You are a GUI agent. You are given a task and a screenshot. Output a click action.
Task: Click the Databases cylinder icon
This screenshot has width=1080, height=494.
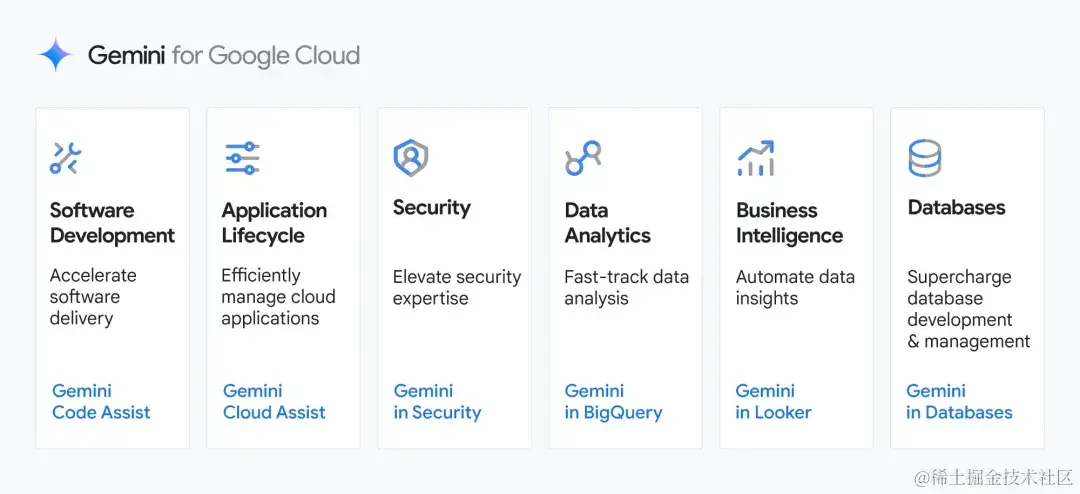tap(924, 158)
